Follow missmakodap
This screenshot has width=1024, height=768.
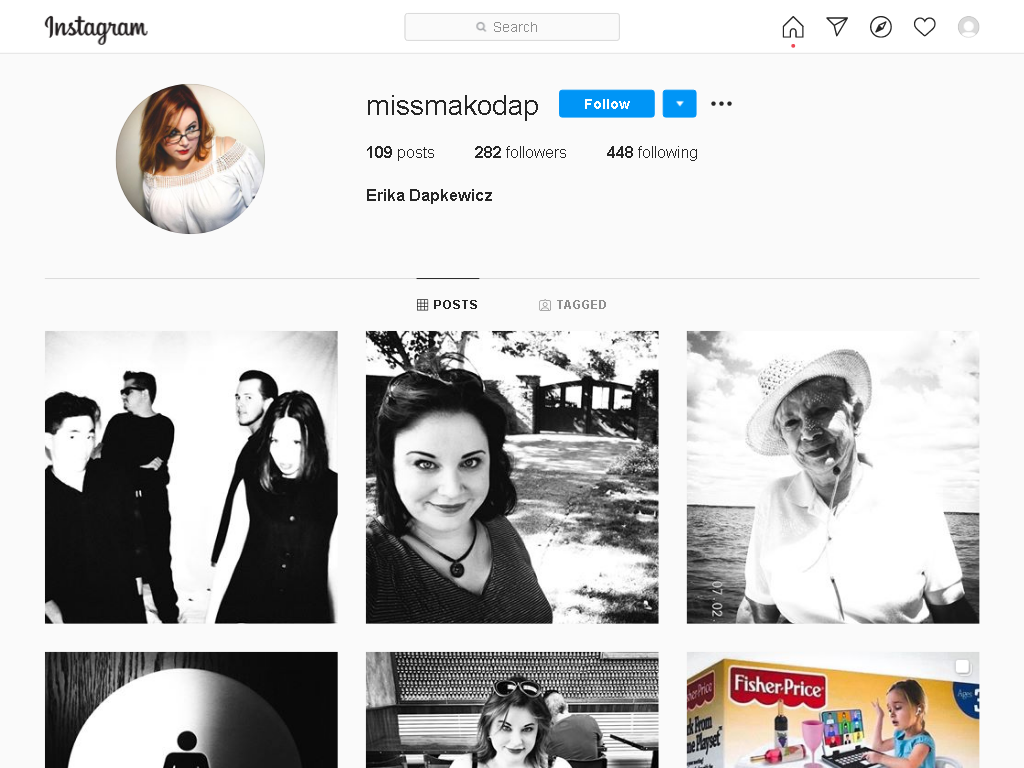pos(607,104)
